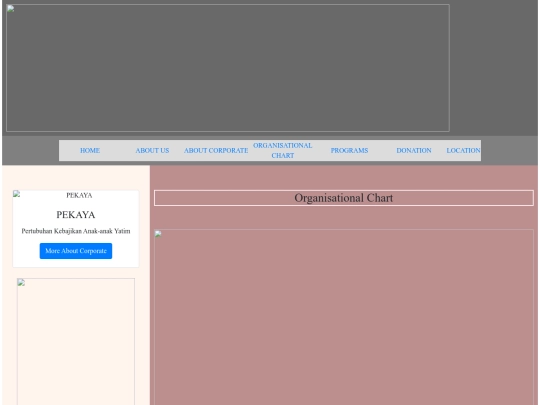Click the More About Corporate button
The image size is (540, 405).
click(76, 251)
